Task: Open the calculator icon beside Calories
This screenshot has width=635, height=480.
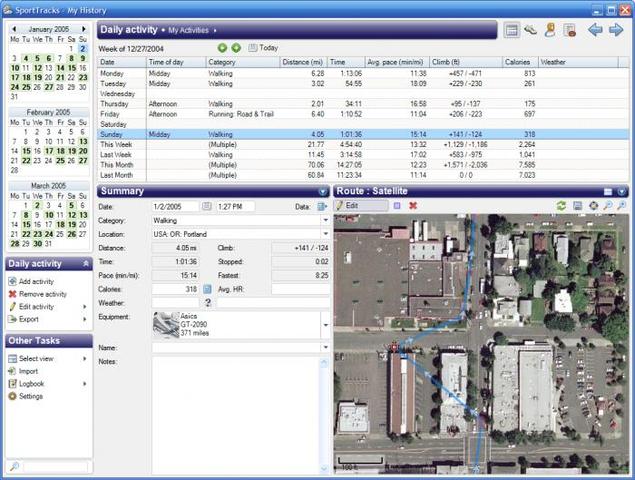Action: (207, 289)
